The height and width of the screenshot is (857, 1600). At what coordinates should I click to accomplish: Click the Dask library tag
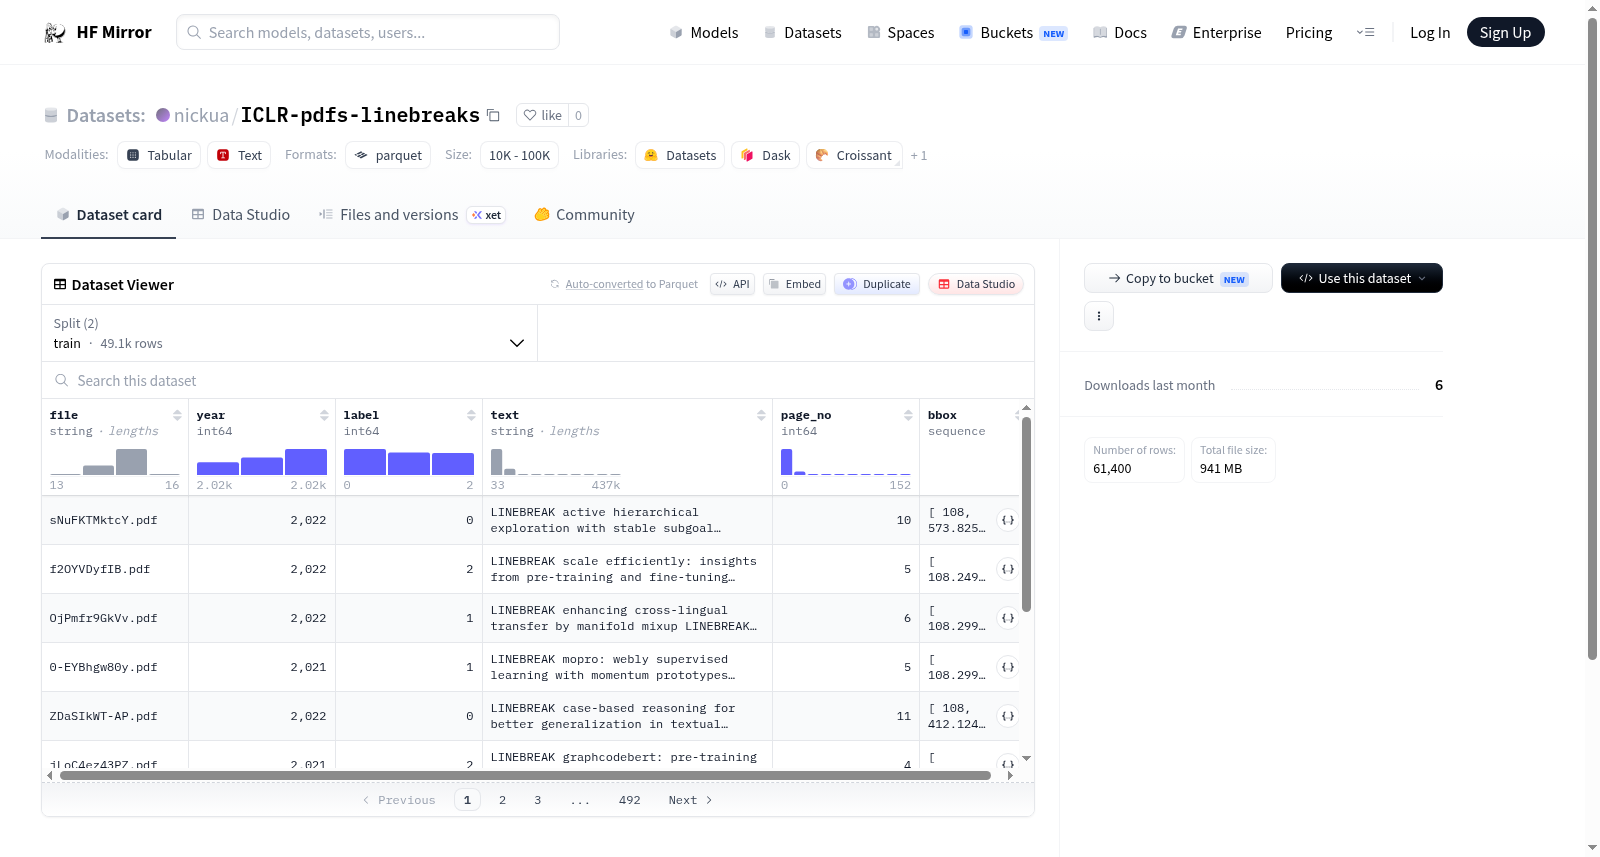pyautogui.click(x=765, y=155)
